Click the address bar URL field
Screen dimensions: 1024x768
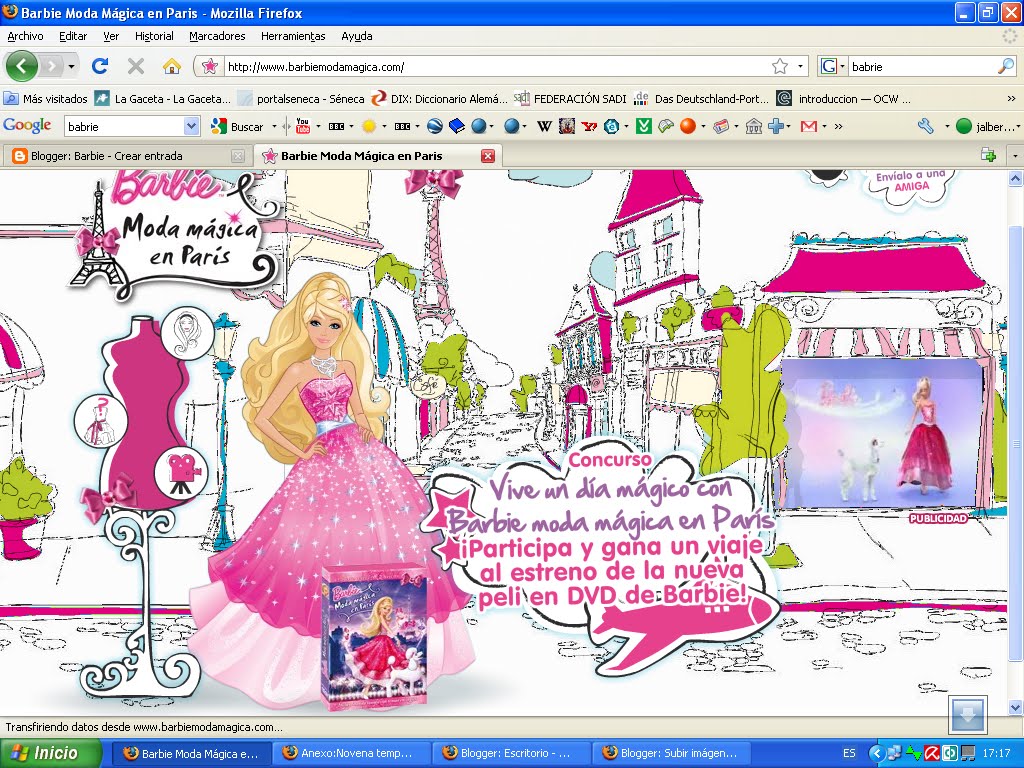(x=496, y=66)
